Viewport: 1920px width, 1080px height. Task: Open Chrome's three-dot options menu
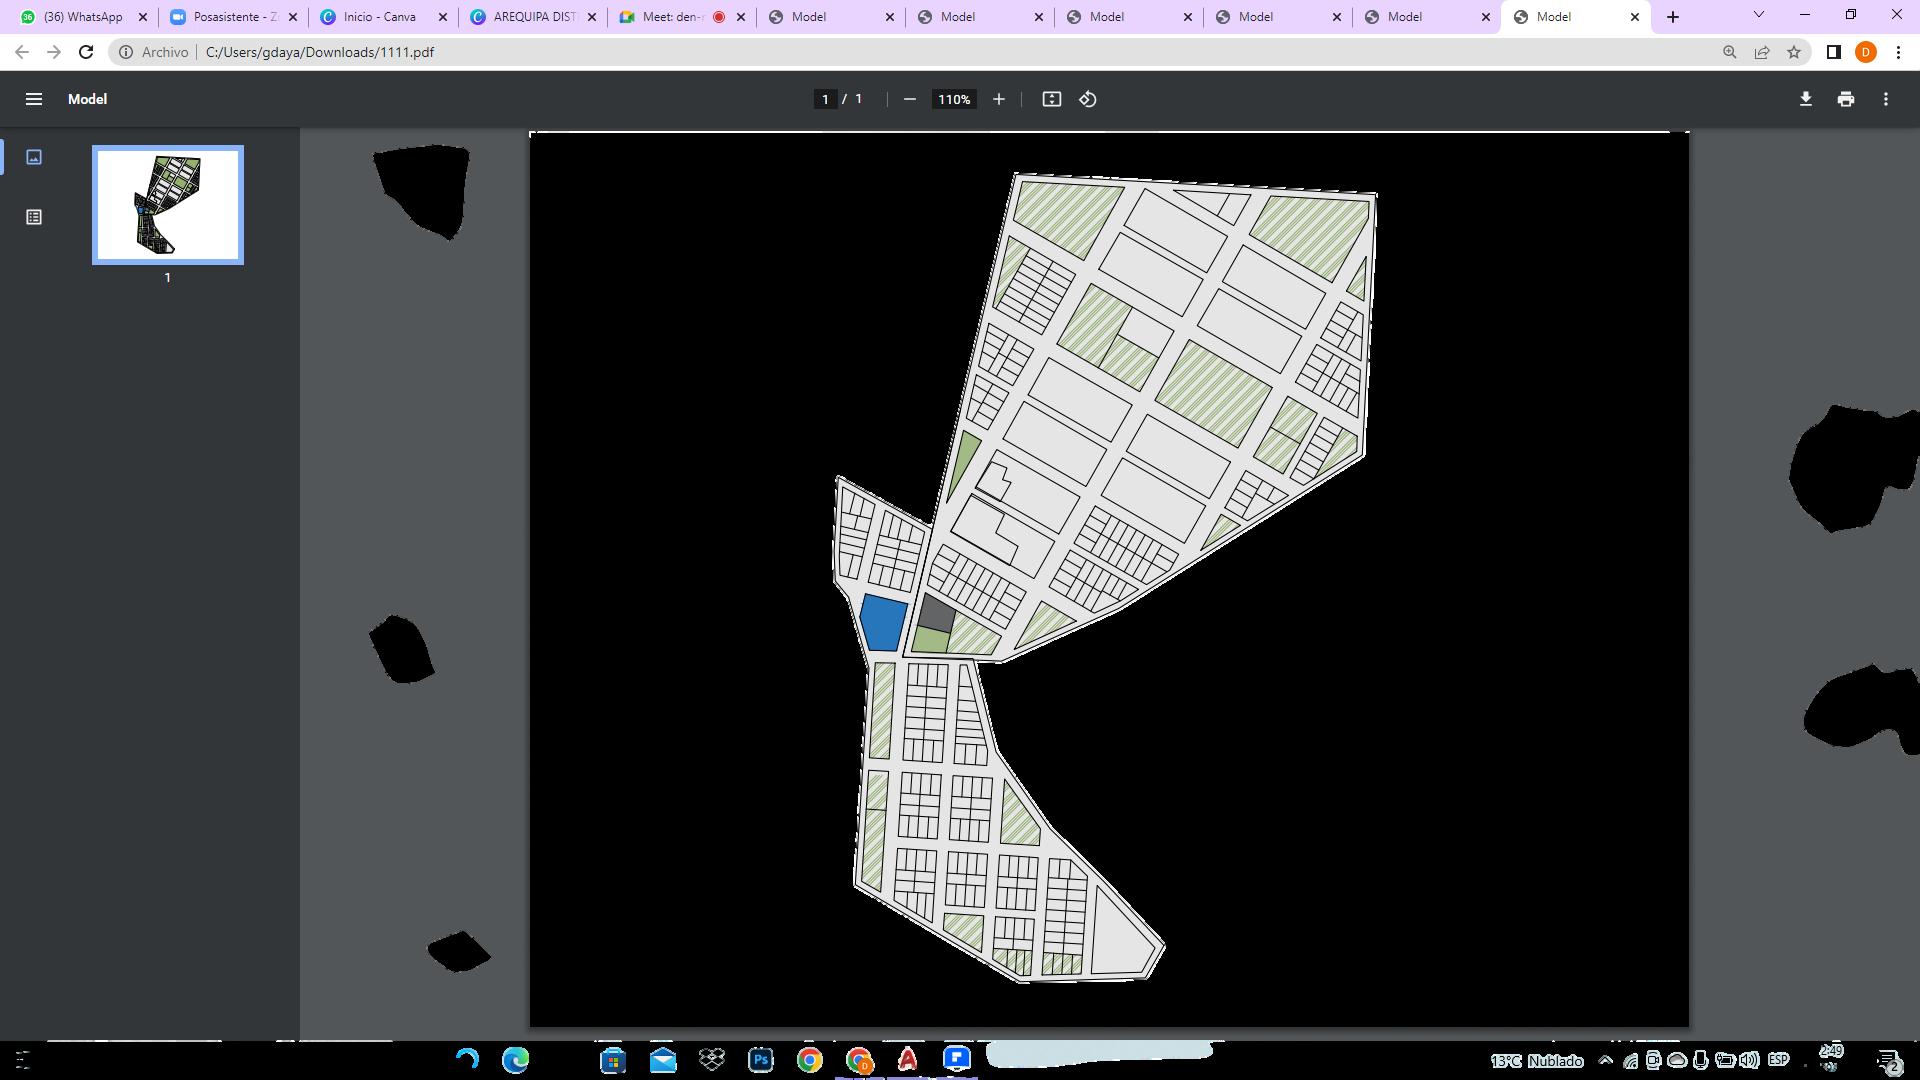(1898, 52)
